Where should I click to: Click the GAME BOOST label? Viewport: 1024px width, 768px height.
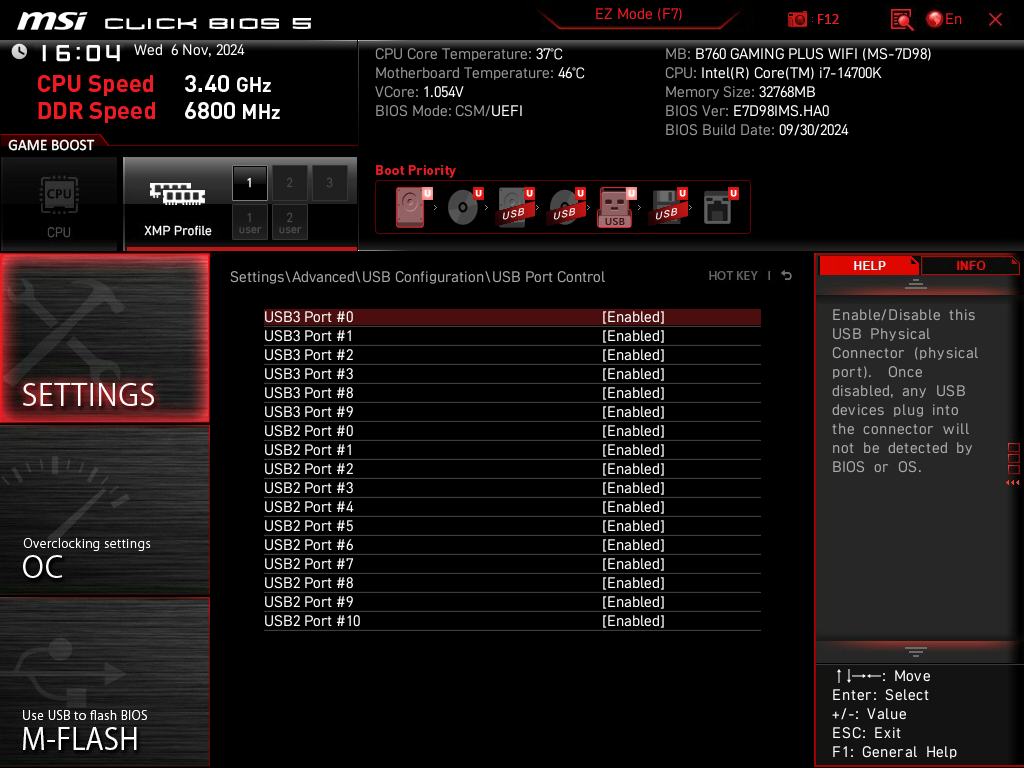pyautogui.click(x=51, y=145)
